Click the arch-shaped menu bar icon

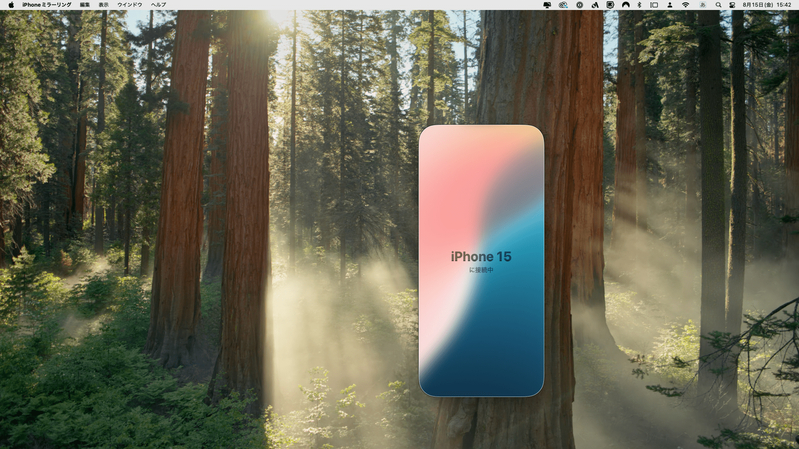pos(626,5)
